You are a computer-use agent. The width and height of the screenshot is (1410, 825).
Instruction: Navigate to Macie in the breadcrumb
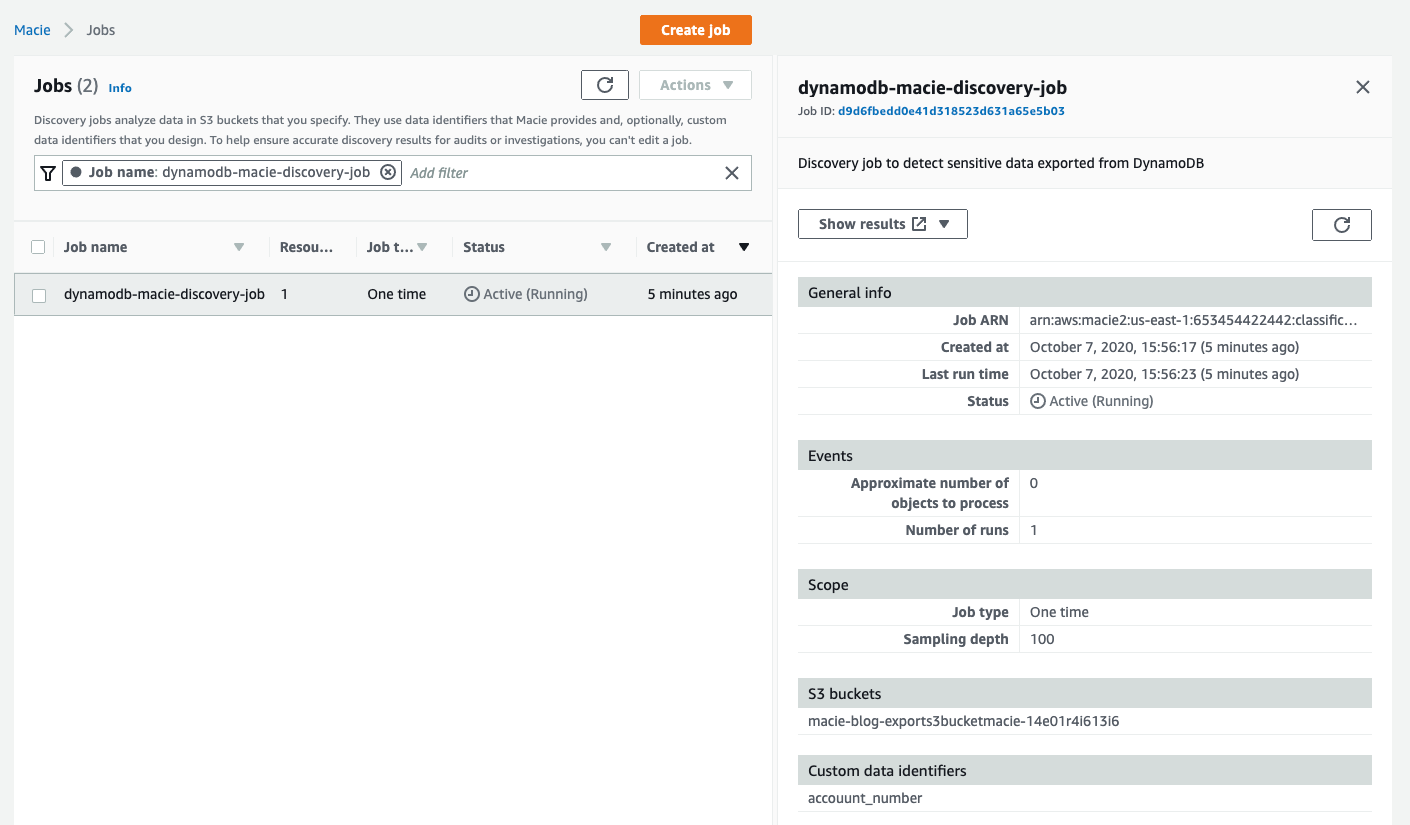[x=31, y=30]
